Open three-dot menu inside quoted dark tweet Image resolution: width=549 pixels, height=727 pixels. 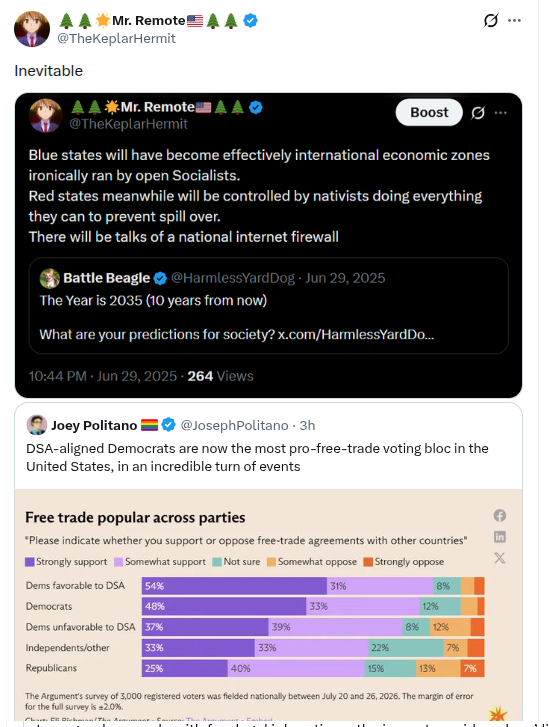click(501, 113)
